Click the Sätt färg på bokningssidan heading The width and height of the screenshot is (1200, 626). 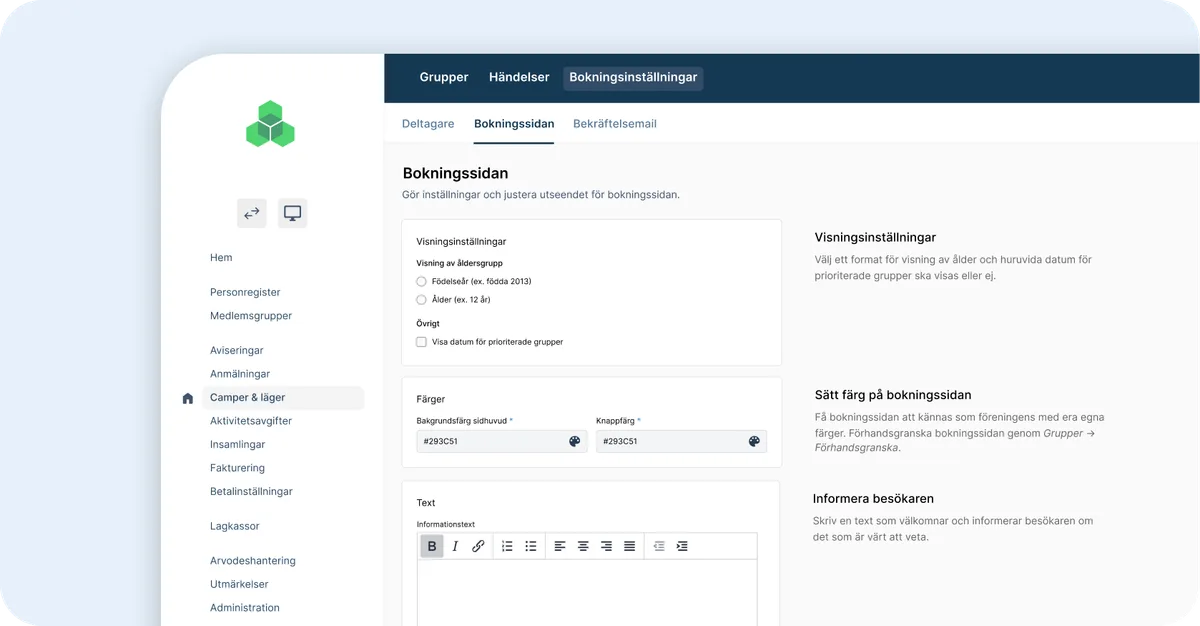pyautogui.click(x=893, y=395)
